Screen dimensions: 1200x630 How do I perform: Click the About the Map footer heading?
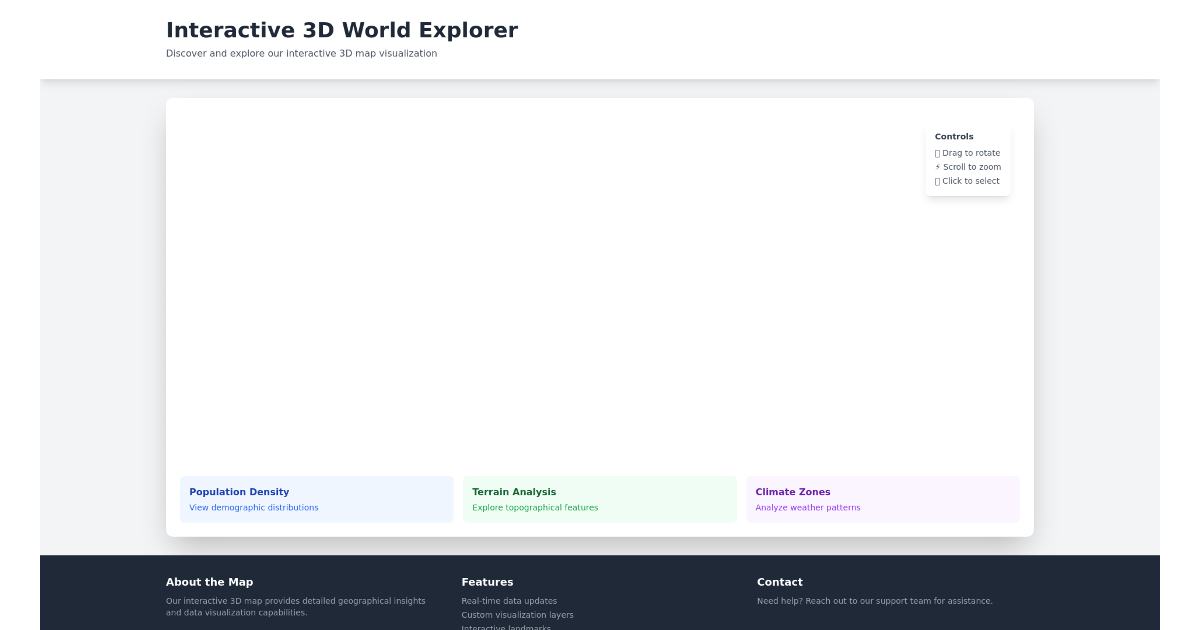tap(209, 581)
